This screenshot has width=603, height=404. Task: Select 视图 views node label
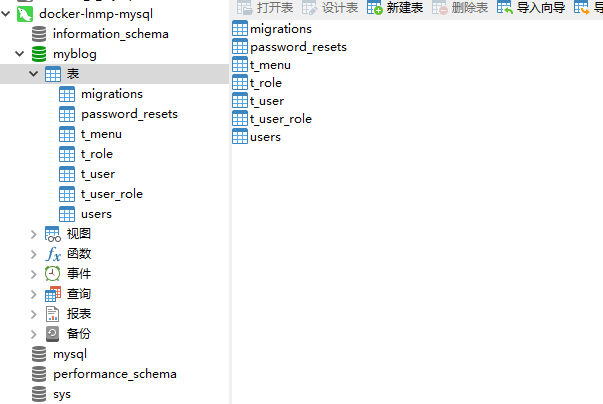[x=79, y=234]
